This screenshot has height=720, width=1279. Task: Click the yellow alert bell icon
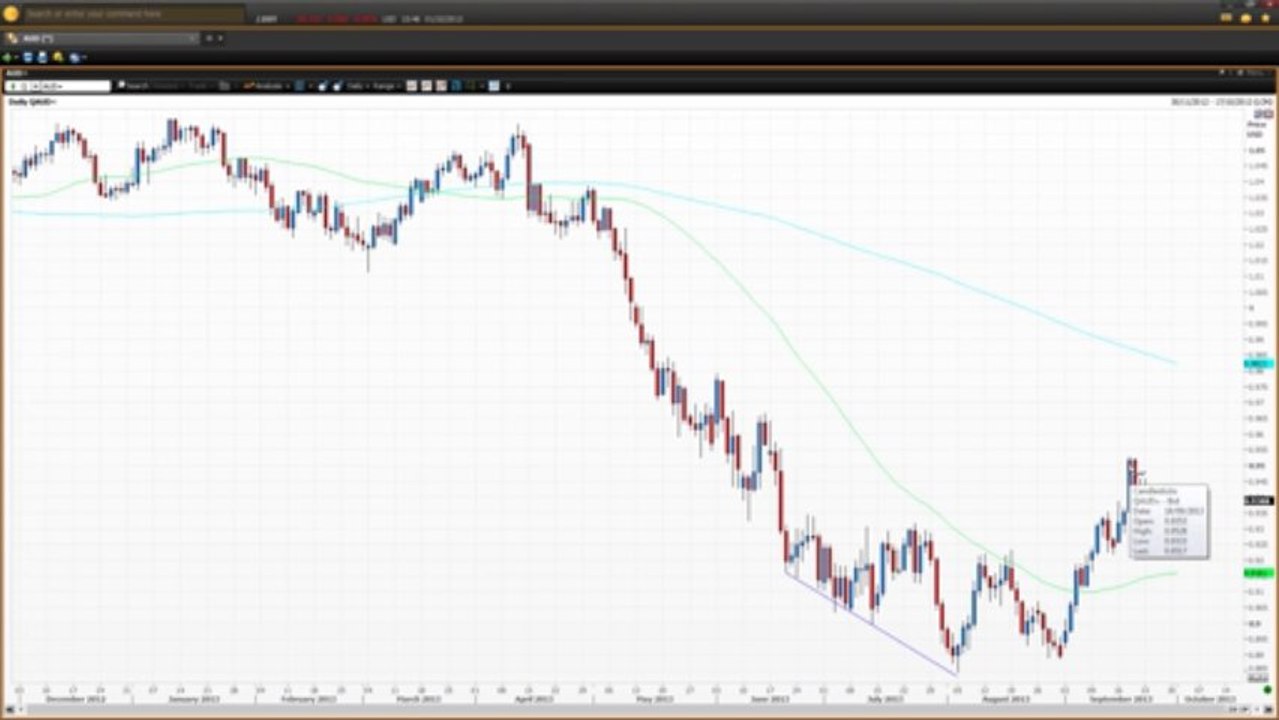[x=58, y=57]
